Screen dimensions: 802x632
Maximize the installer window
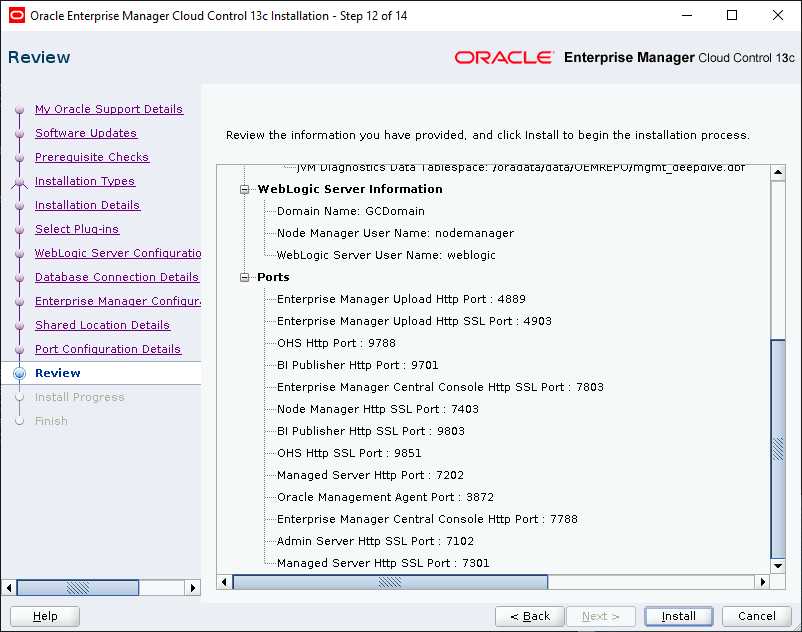(732, 15)
